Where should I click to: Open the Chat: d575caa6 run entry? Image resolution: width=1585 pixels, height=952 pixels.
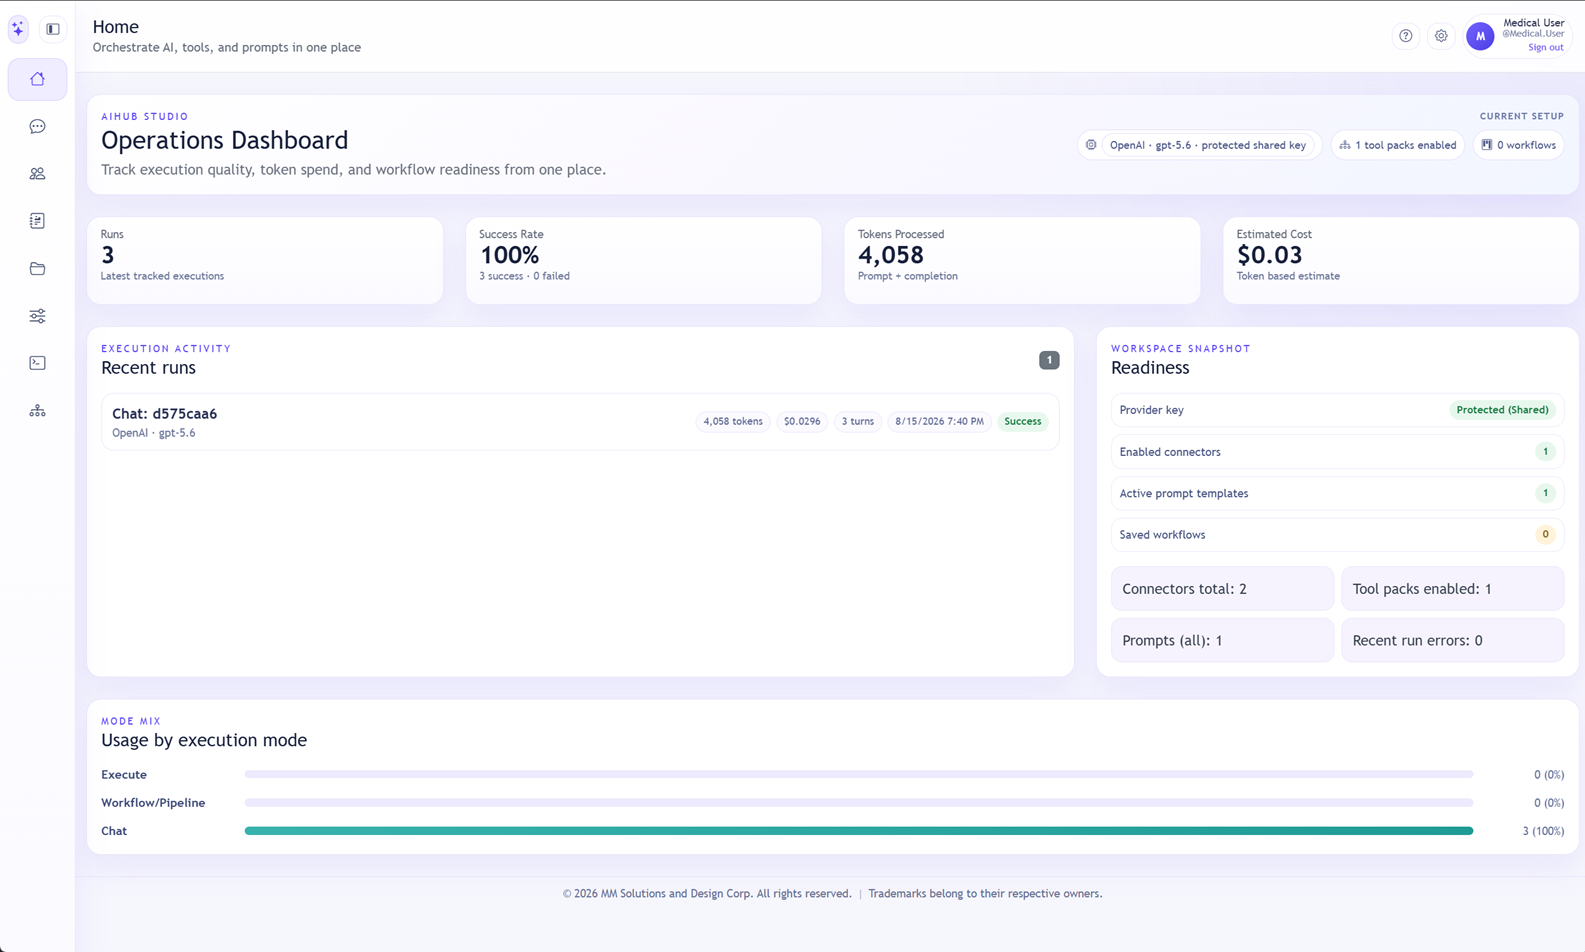(x=580, y=422)
